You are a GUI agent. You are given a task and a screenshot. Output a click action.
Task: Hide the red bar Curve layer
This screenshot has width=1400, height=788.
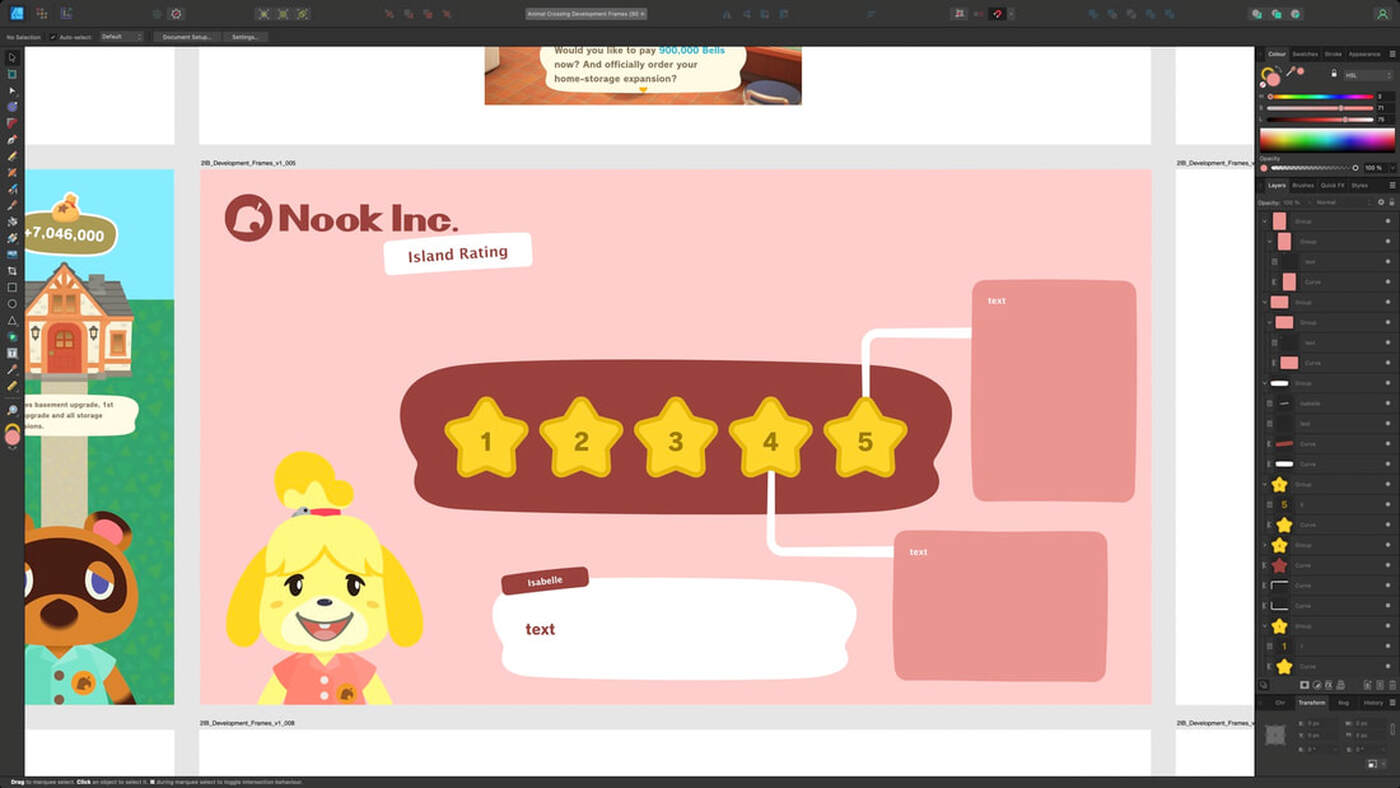pyautogui.click(x=1388, y=443)
